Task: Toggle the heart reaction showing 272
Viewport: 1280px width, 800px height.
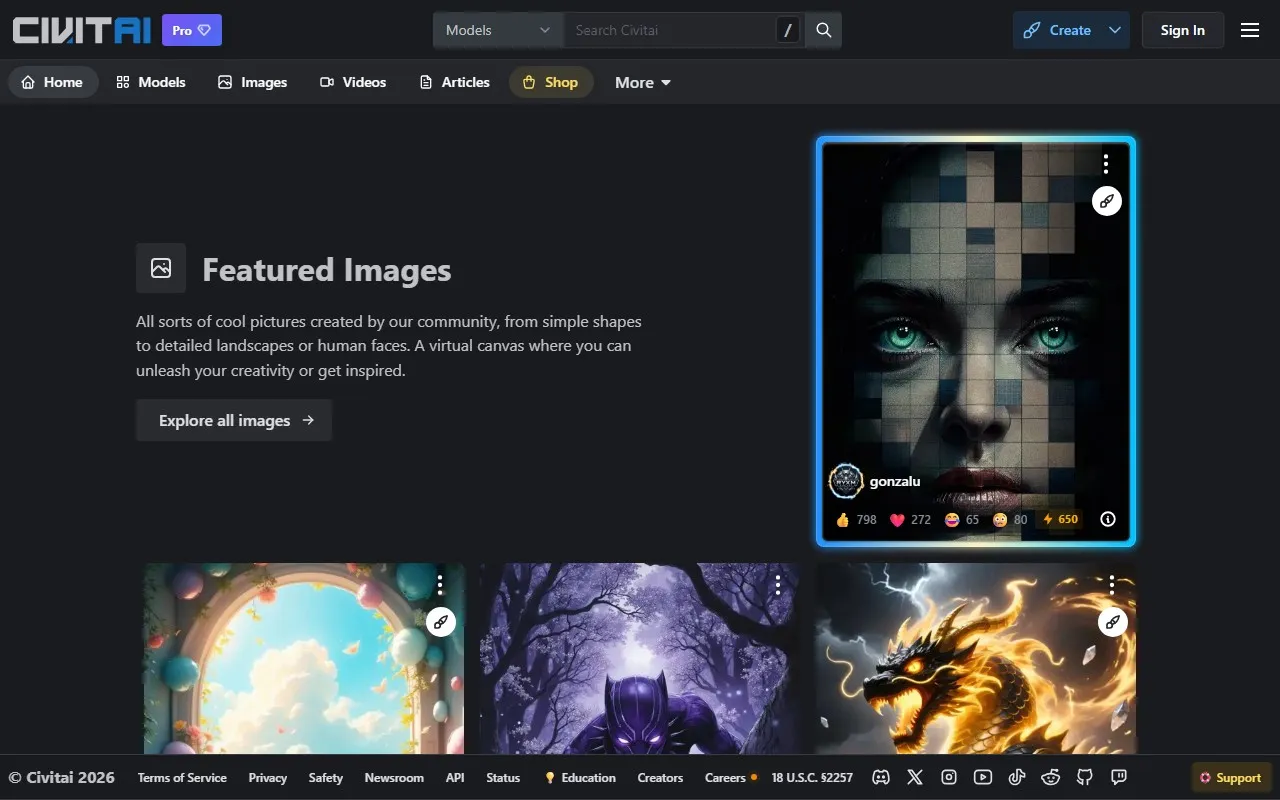Action: click(x=910, y=519)
